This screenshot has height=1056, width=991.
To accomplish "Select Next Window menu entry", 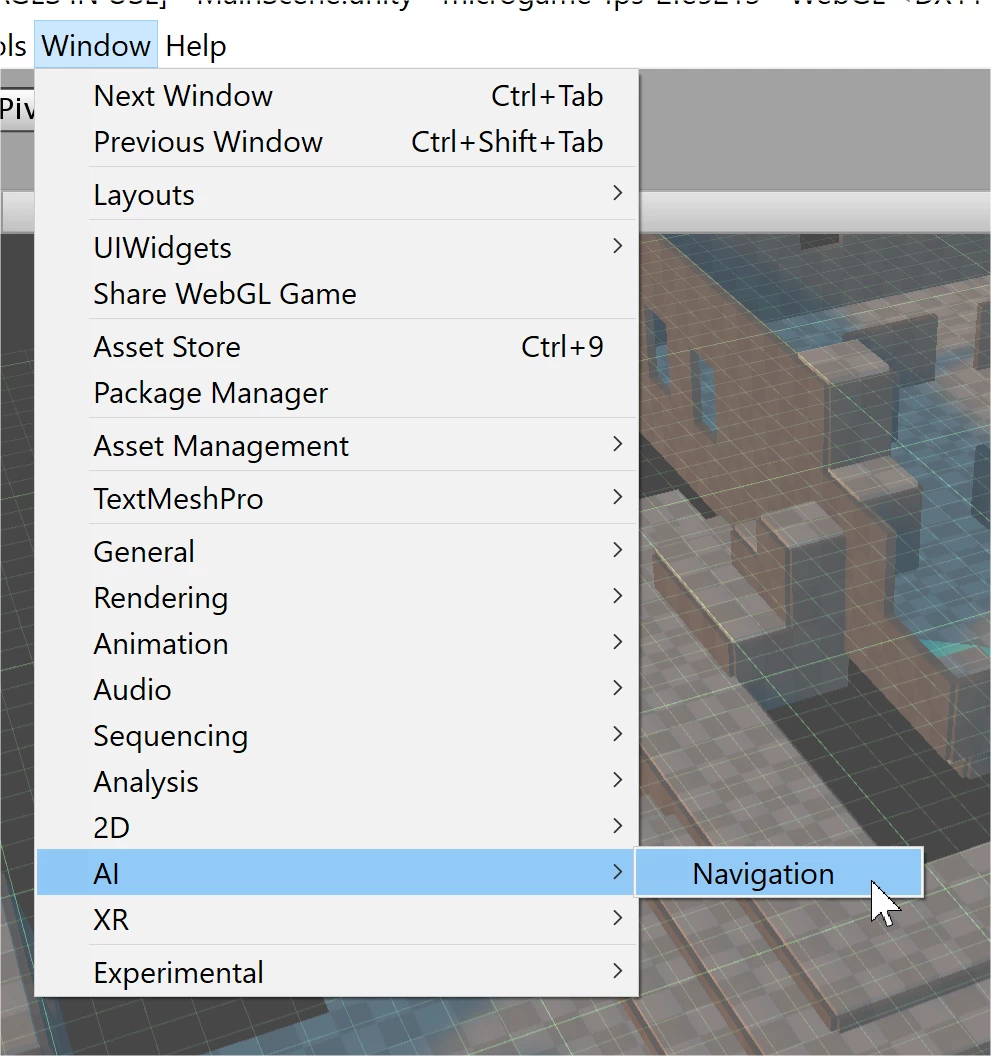I will [337, 96].
